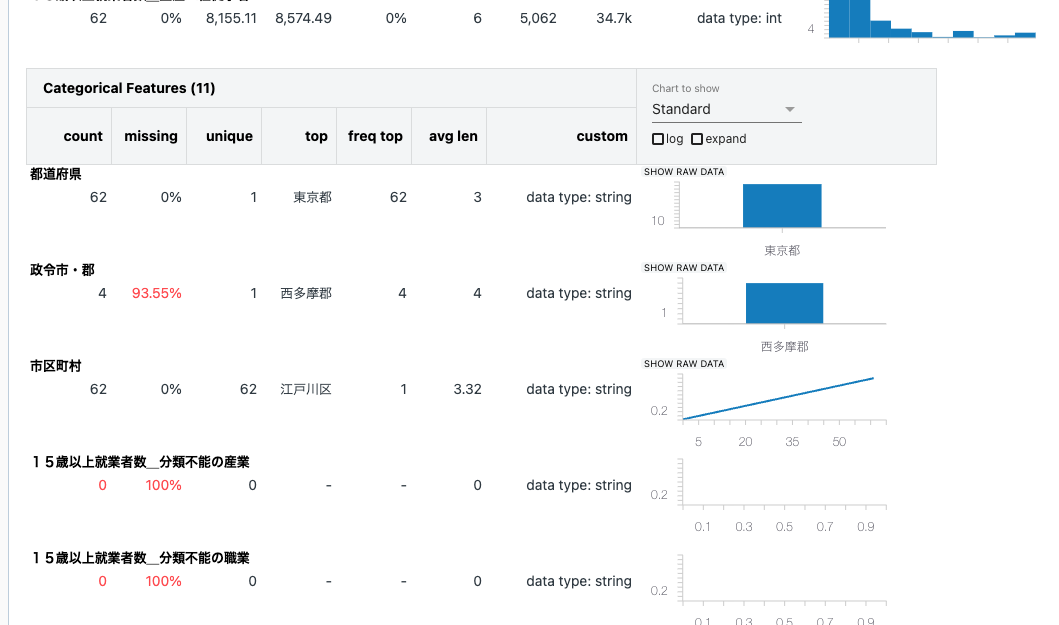This screenshot has width=1059, height=625.
Task: Show raw data for 政令市・郡 chart
Action: click(x=683, y=268)
